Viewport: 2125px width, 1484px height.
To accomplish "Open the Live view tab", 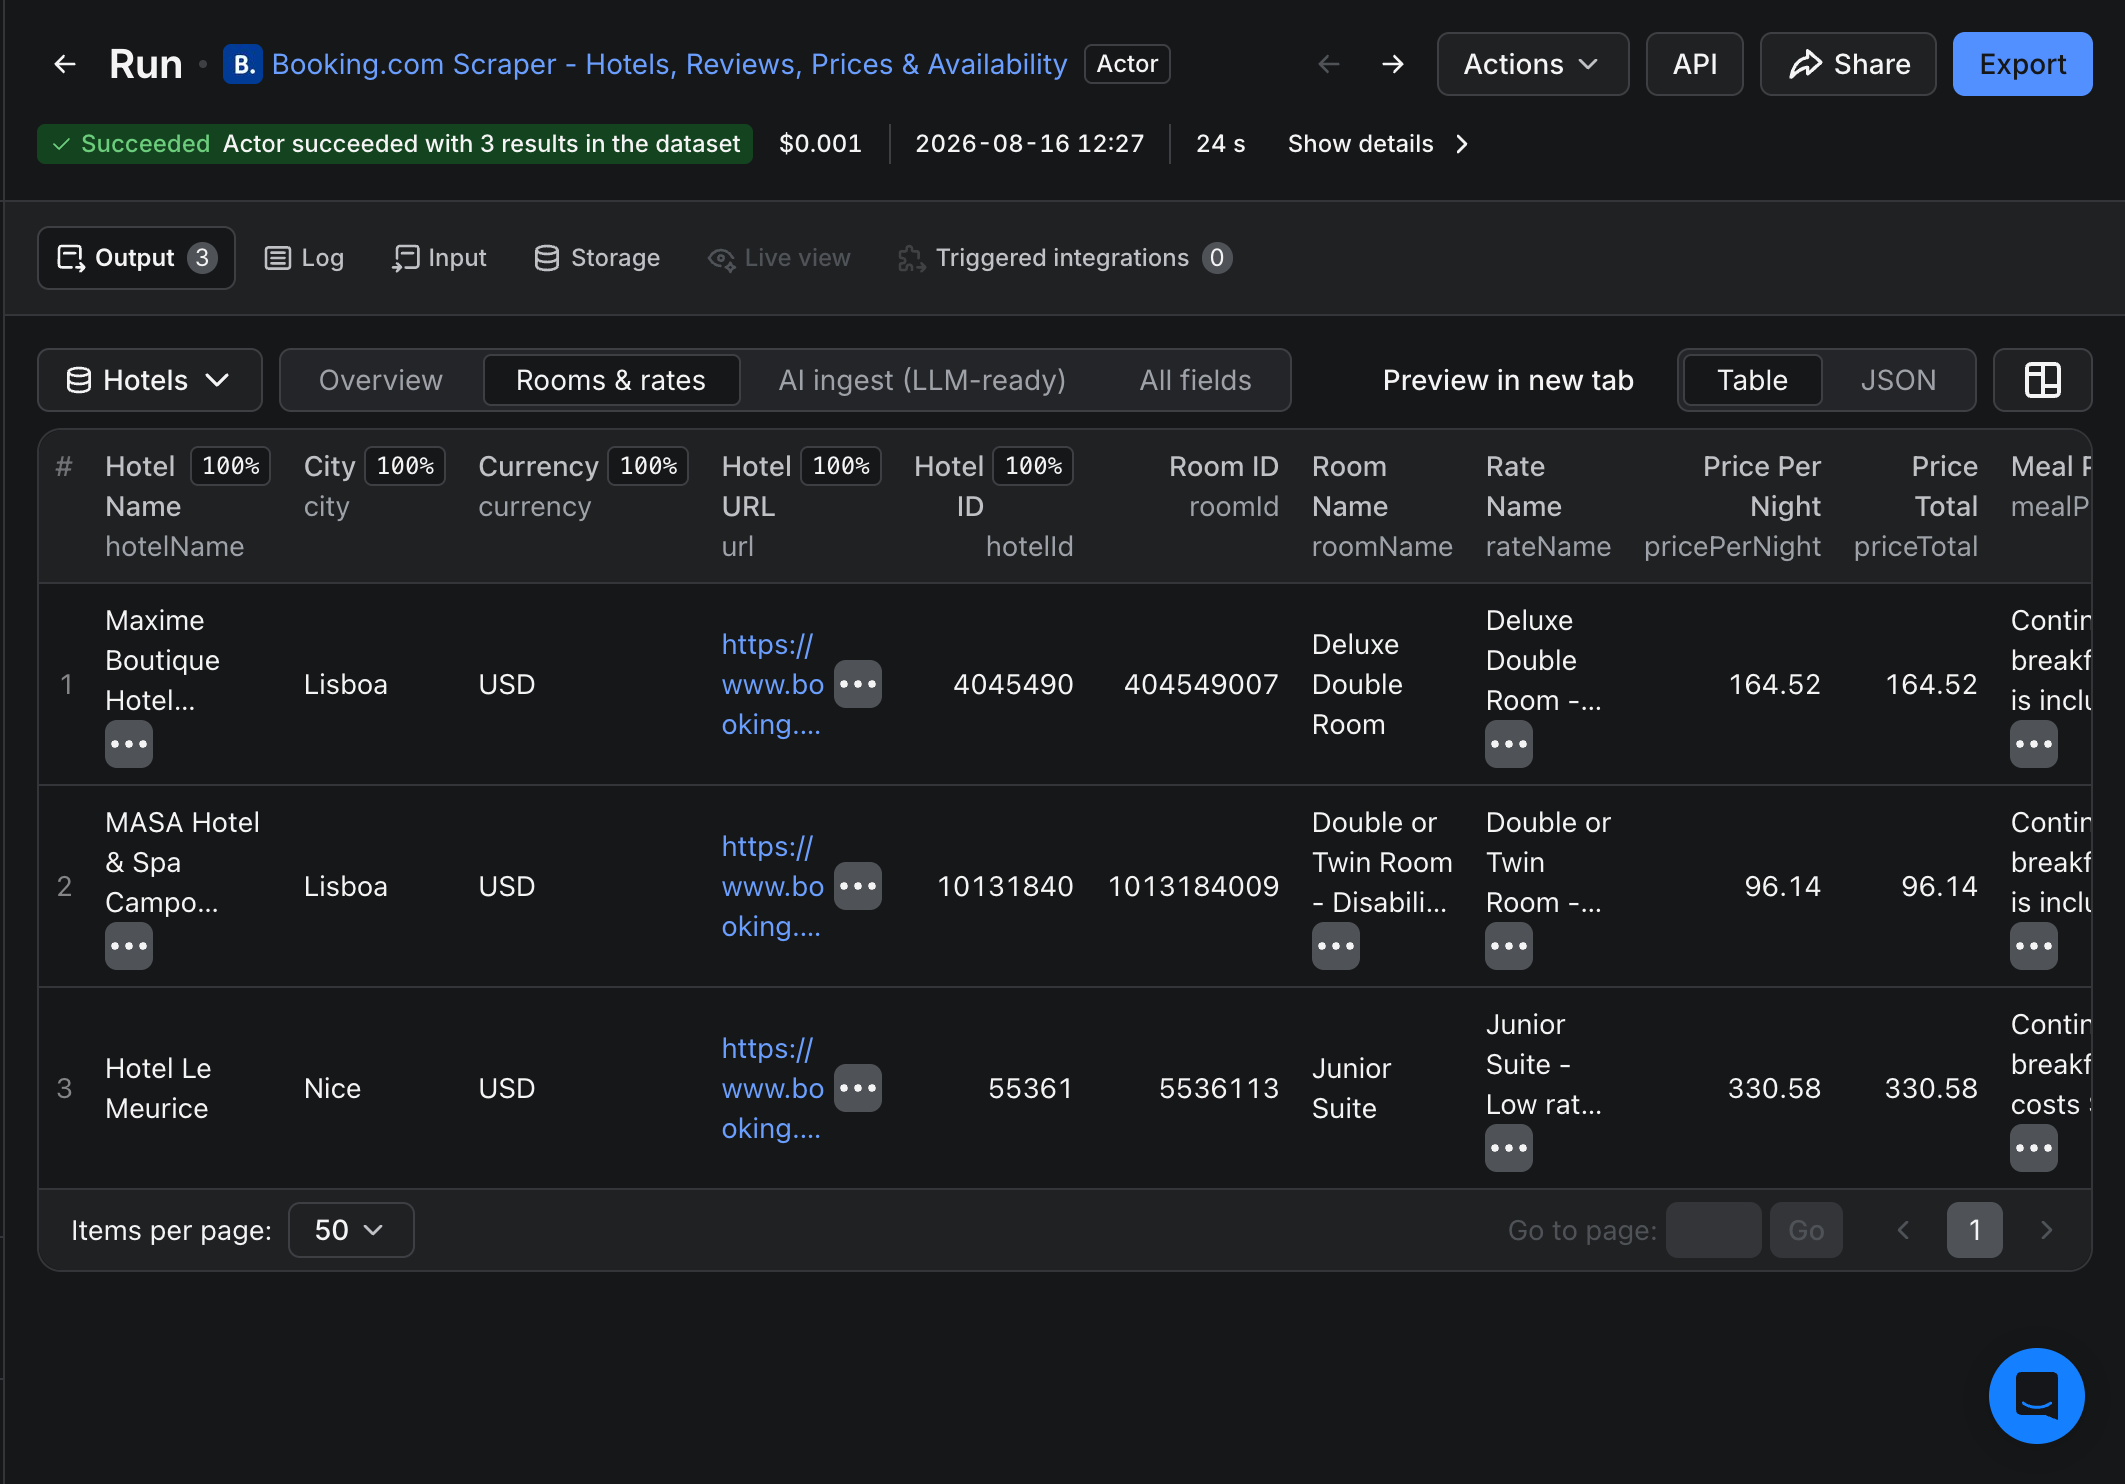I will coord(779,258).
